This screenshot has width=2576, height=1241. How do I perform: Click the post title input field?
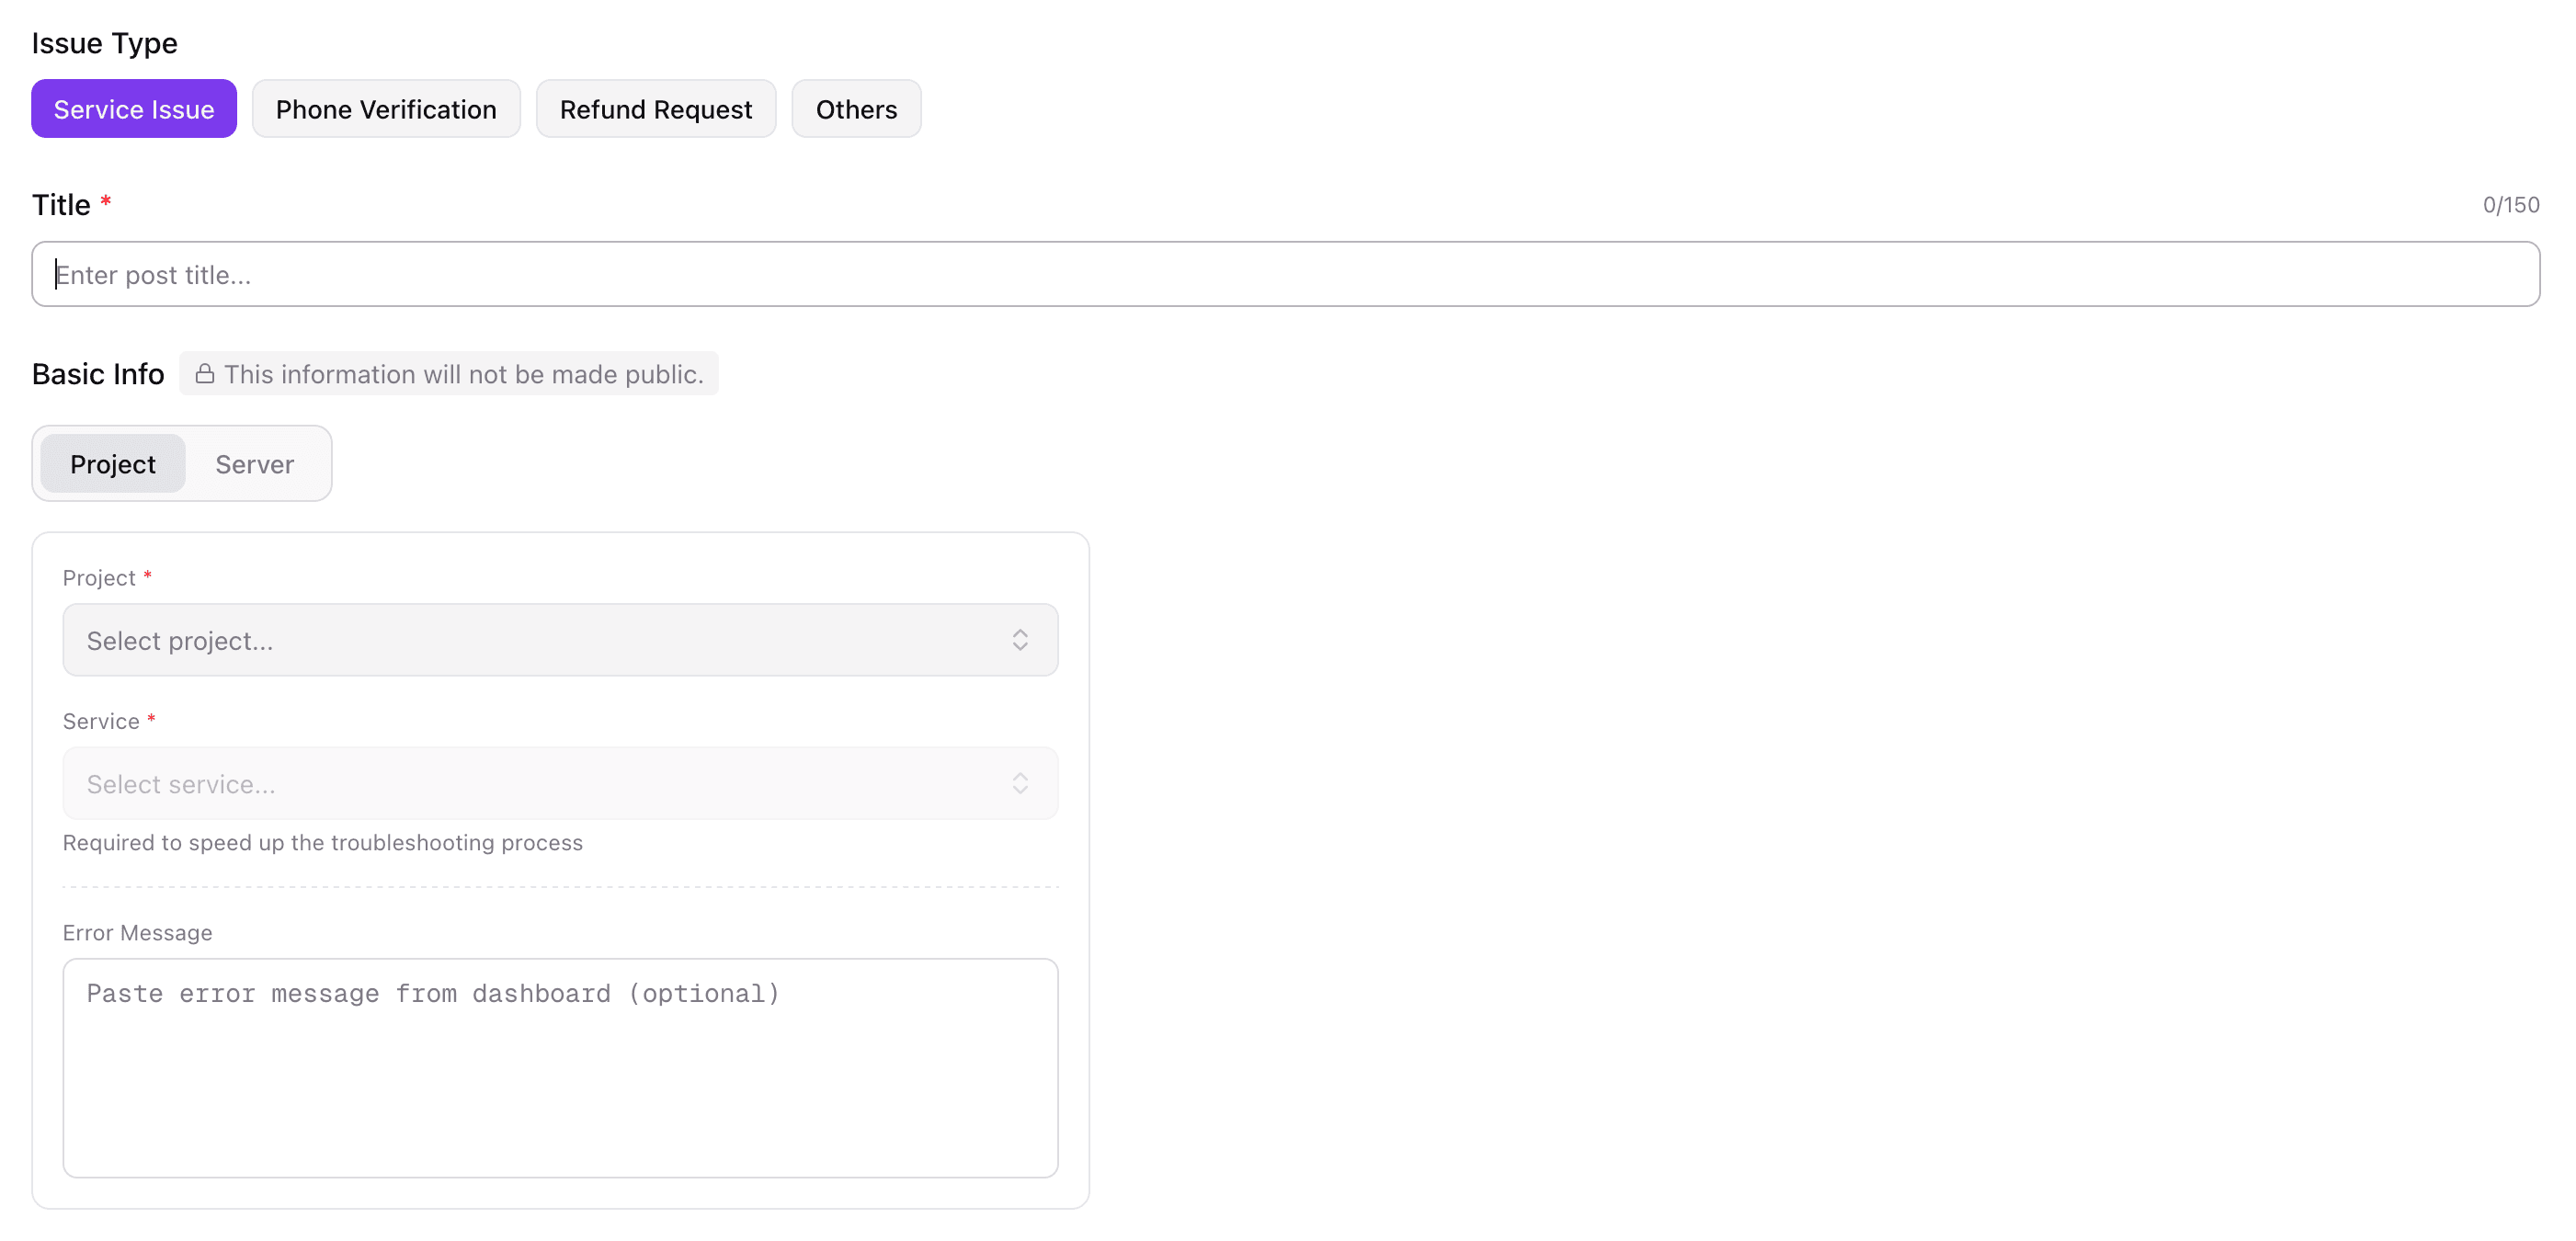(1284, 274)
